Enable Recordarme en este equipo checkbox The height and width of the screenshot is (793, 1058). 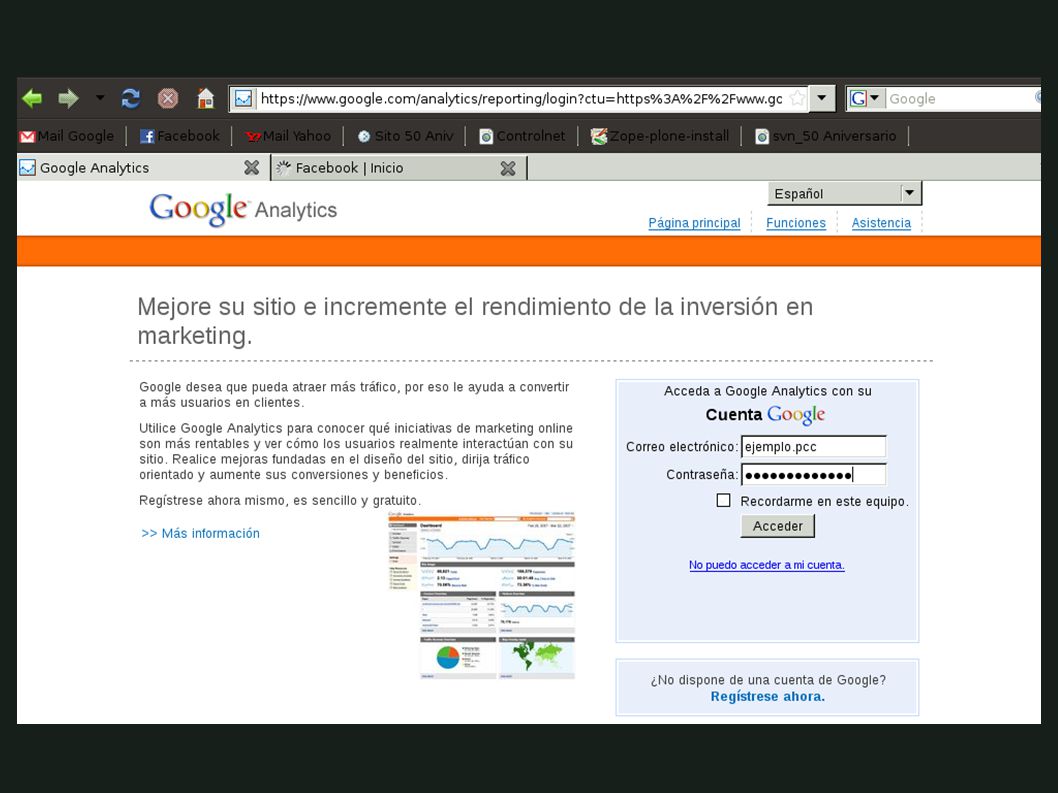tap(723, 500)
